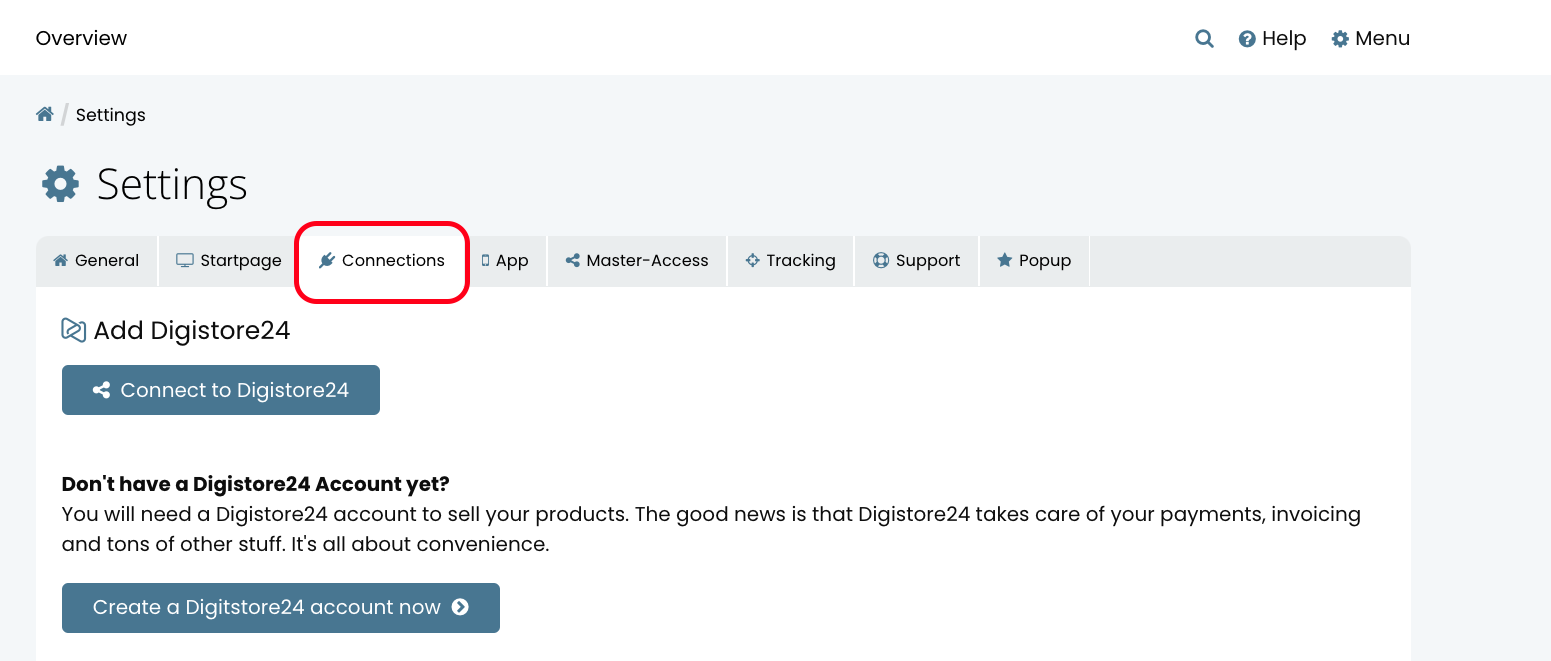Open the Master-Access tab
Screen dimensions: 1551x661
pos(637,261)
